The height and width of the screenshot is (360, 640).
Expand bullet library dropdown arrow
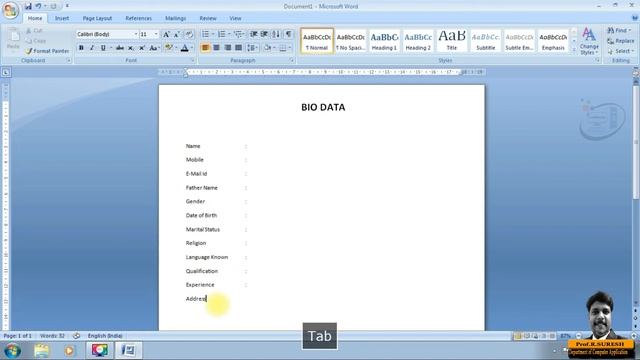pos(213,34)
